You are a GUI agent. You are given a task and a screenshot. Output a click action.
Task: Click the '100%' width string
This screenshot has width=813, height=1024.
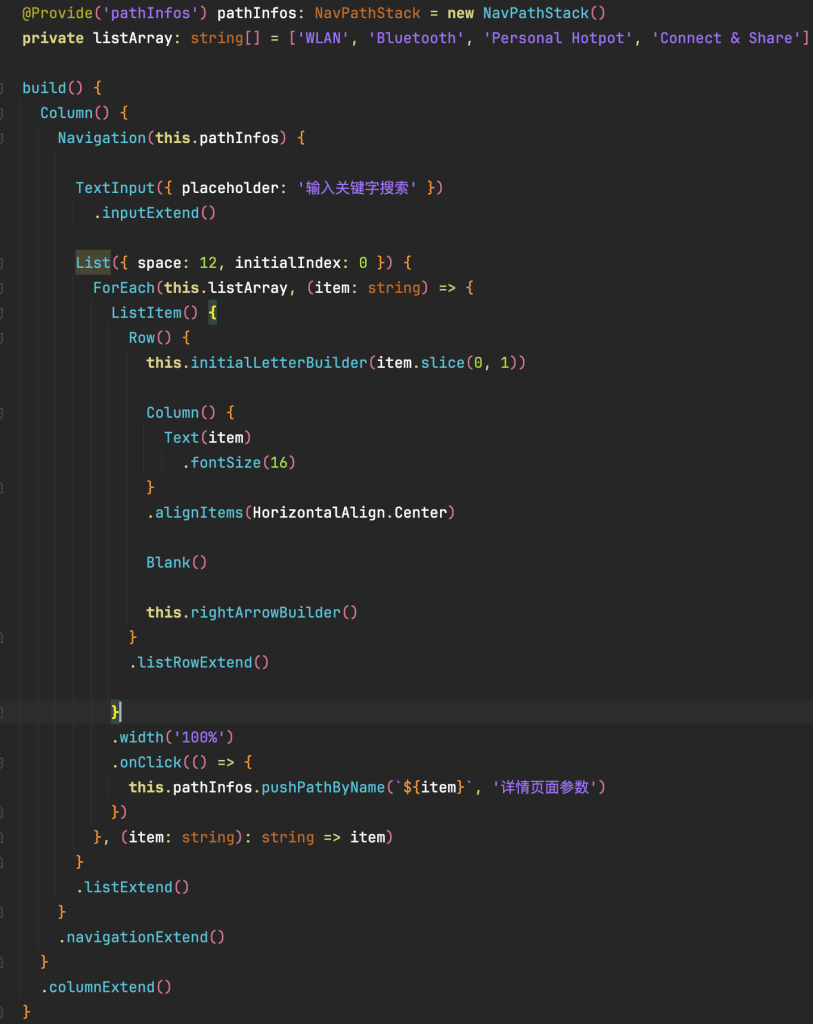click(x=199, y=737)
